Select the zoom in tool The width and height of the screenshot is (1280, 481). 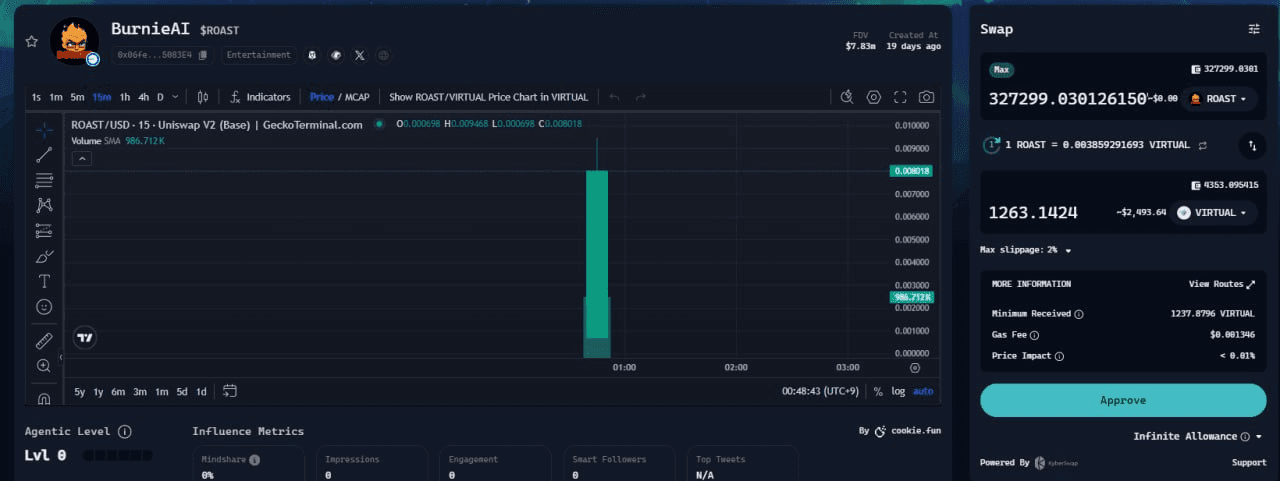(x=44, y=366)
